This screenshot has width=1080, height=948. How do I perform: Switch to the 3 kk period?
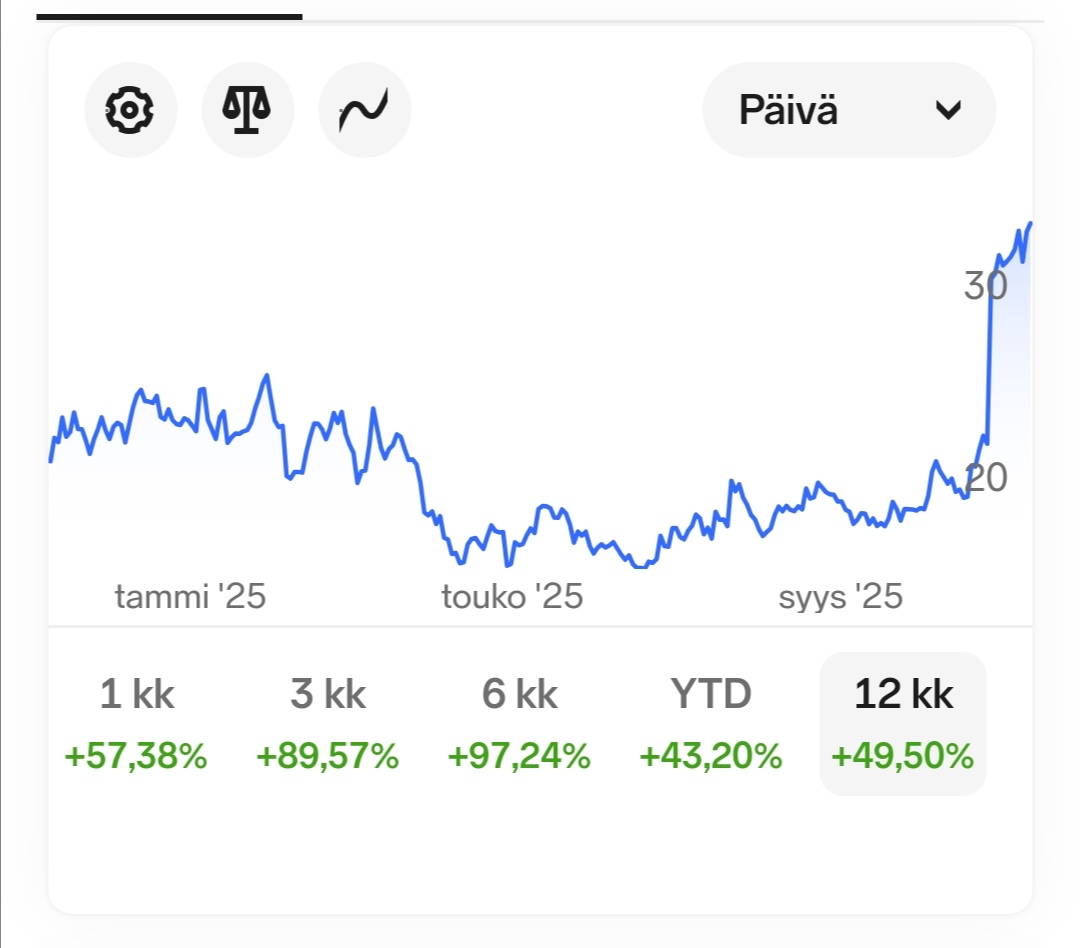pos(328,694)
